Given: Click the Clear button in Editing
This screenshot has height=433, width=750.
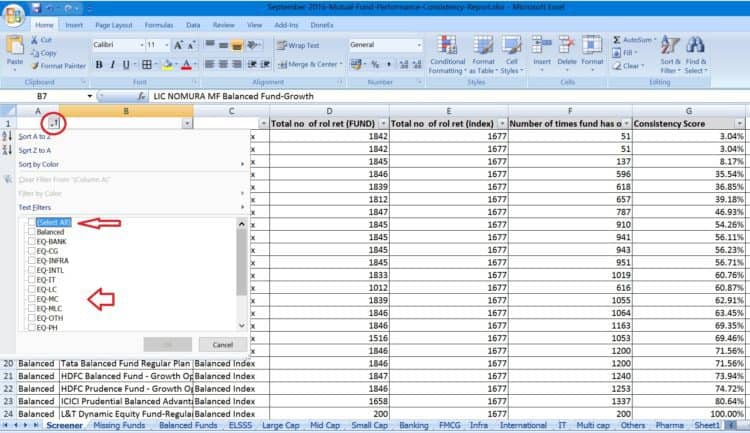Looking at the screenshot, I should (x=629, y=66).
